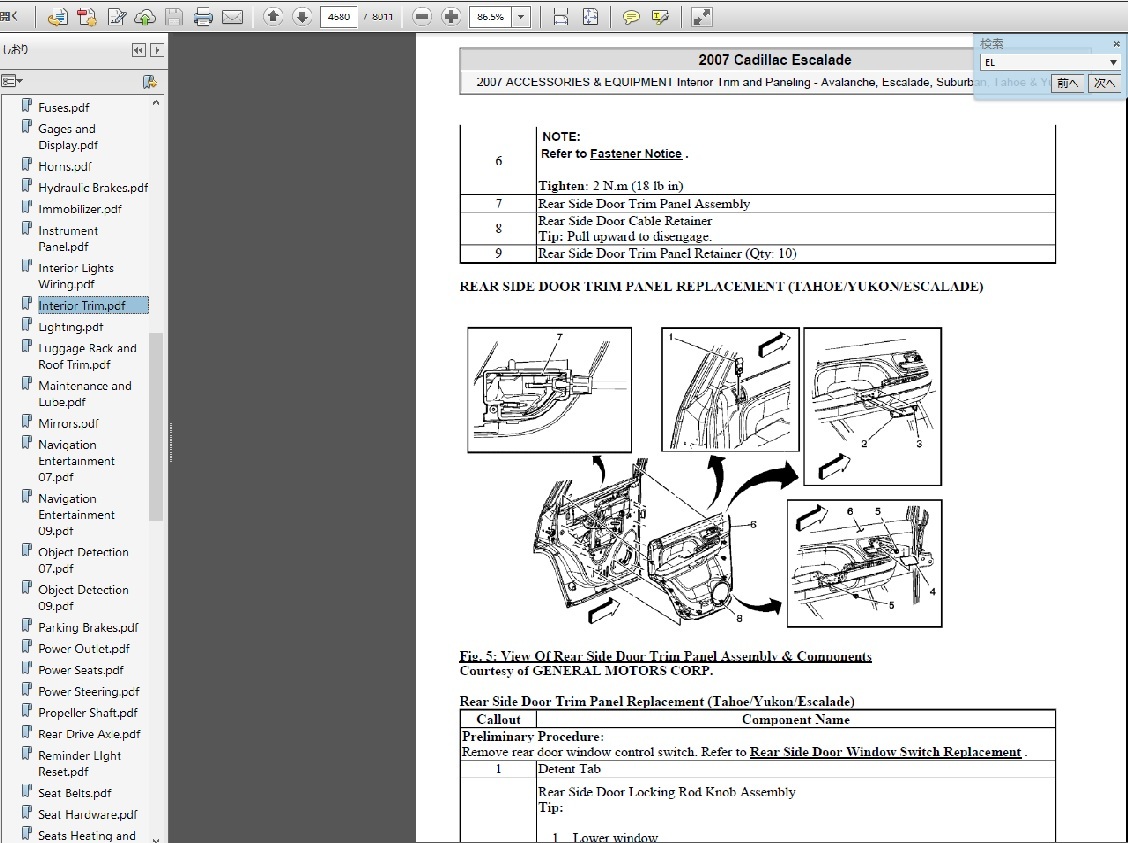
Task: Open the Instrument Panel.pdf bookmark
Action: [x=68, y=238]
